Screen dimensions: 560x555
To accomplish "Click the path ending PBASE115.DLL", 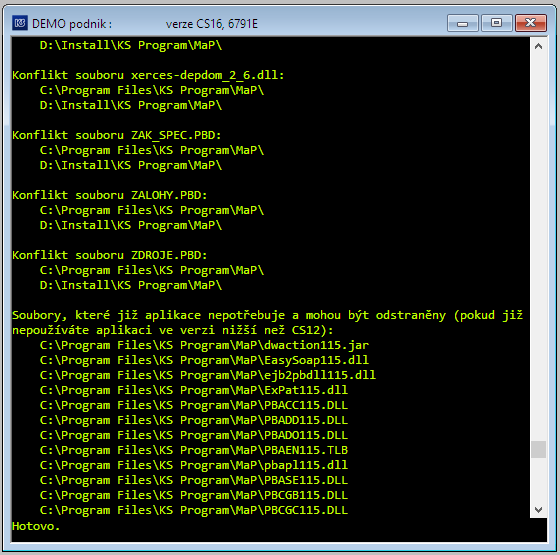I will [194, 480].
